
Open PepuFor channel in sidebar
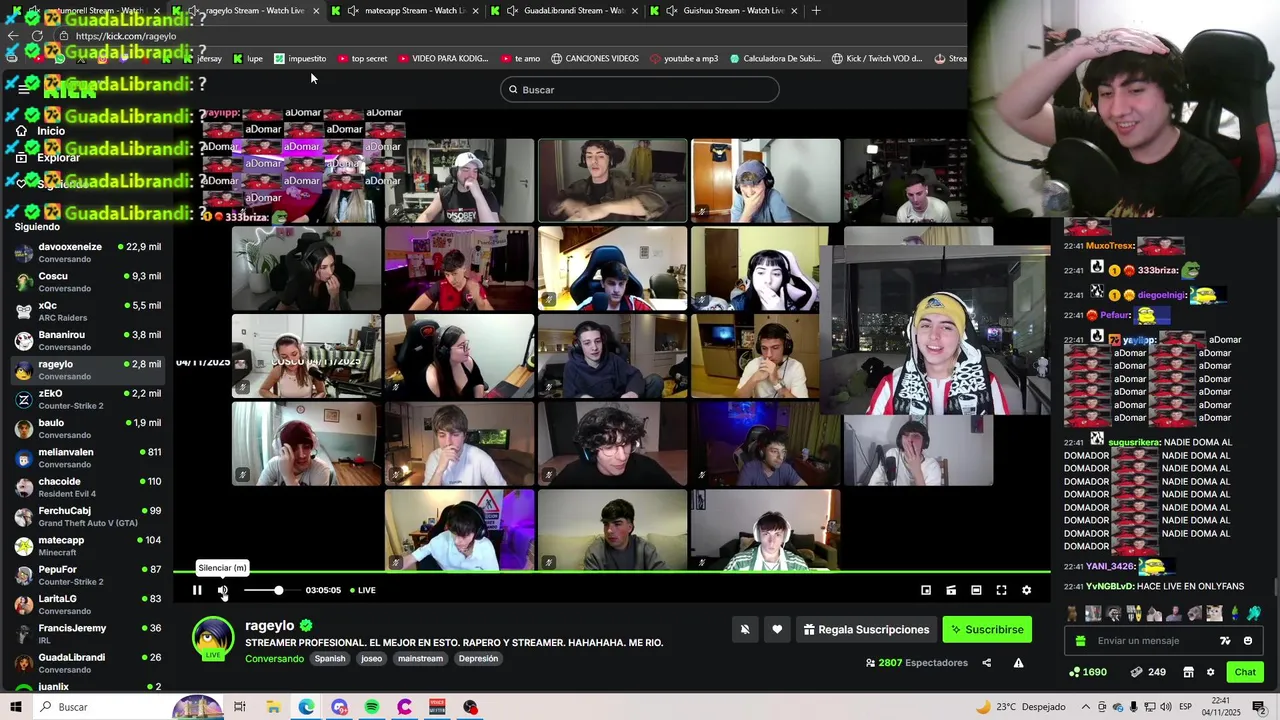click(x=87, y=575)
